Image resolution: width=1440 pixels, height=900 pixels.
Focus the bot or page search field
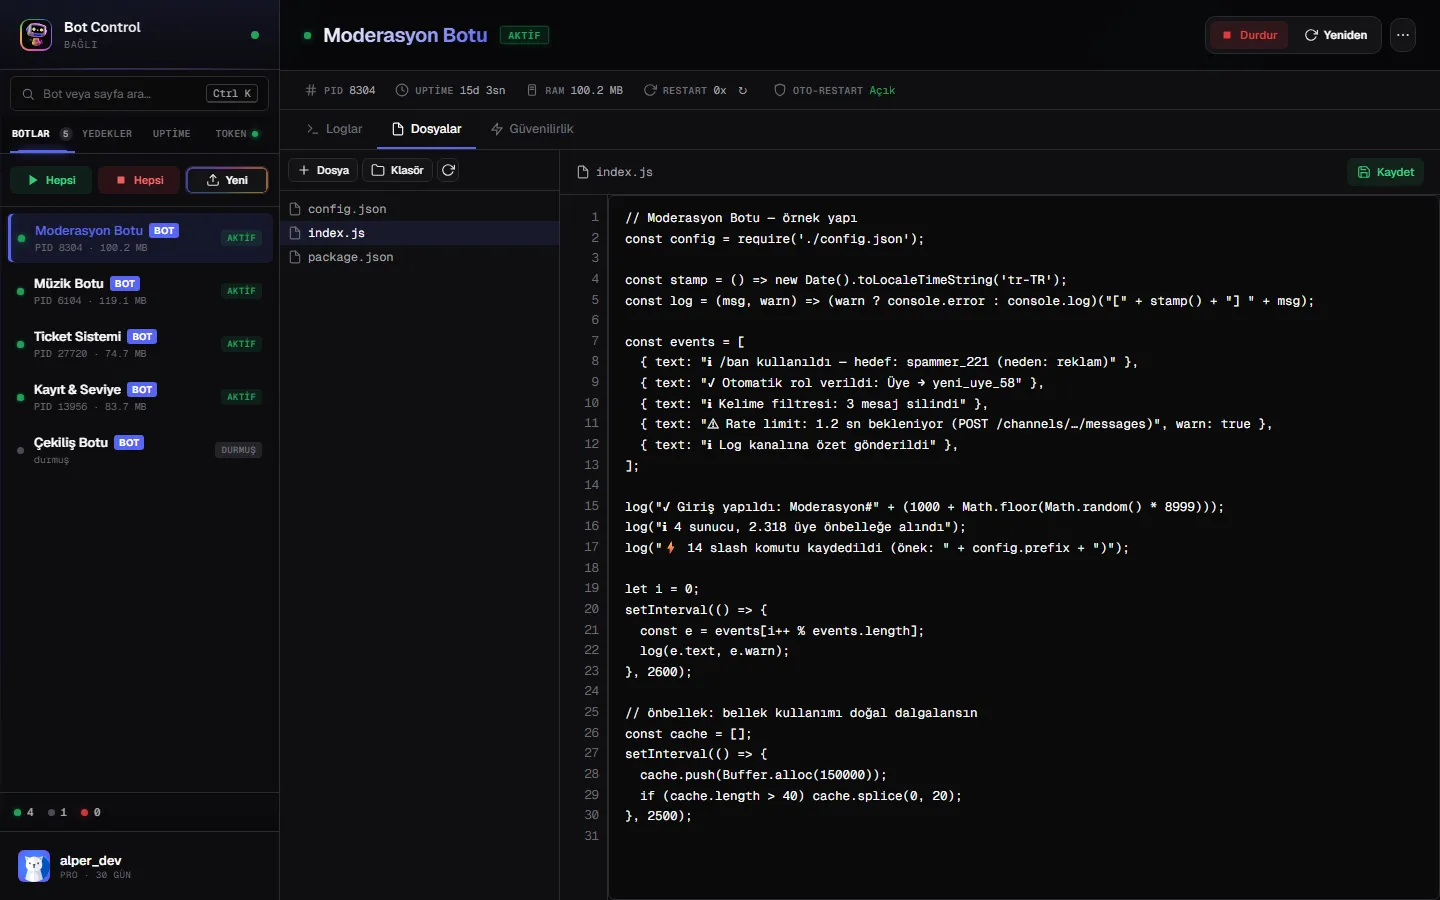click(139, 94)
